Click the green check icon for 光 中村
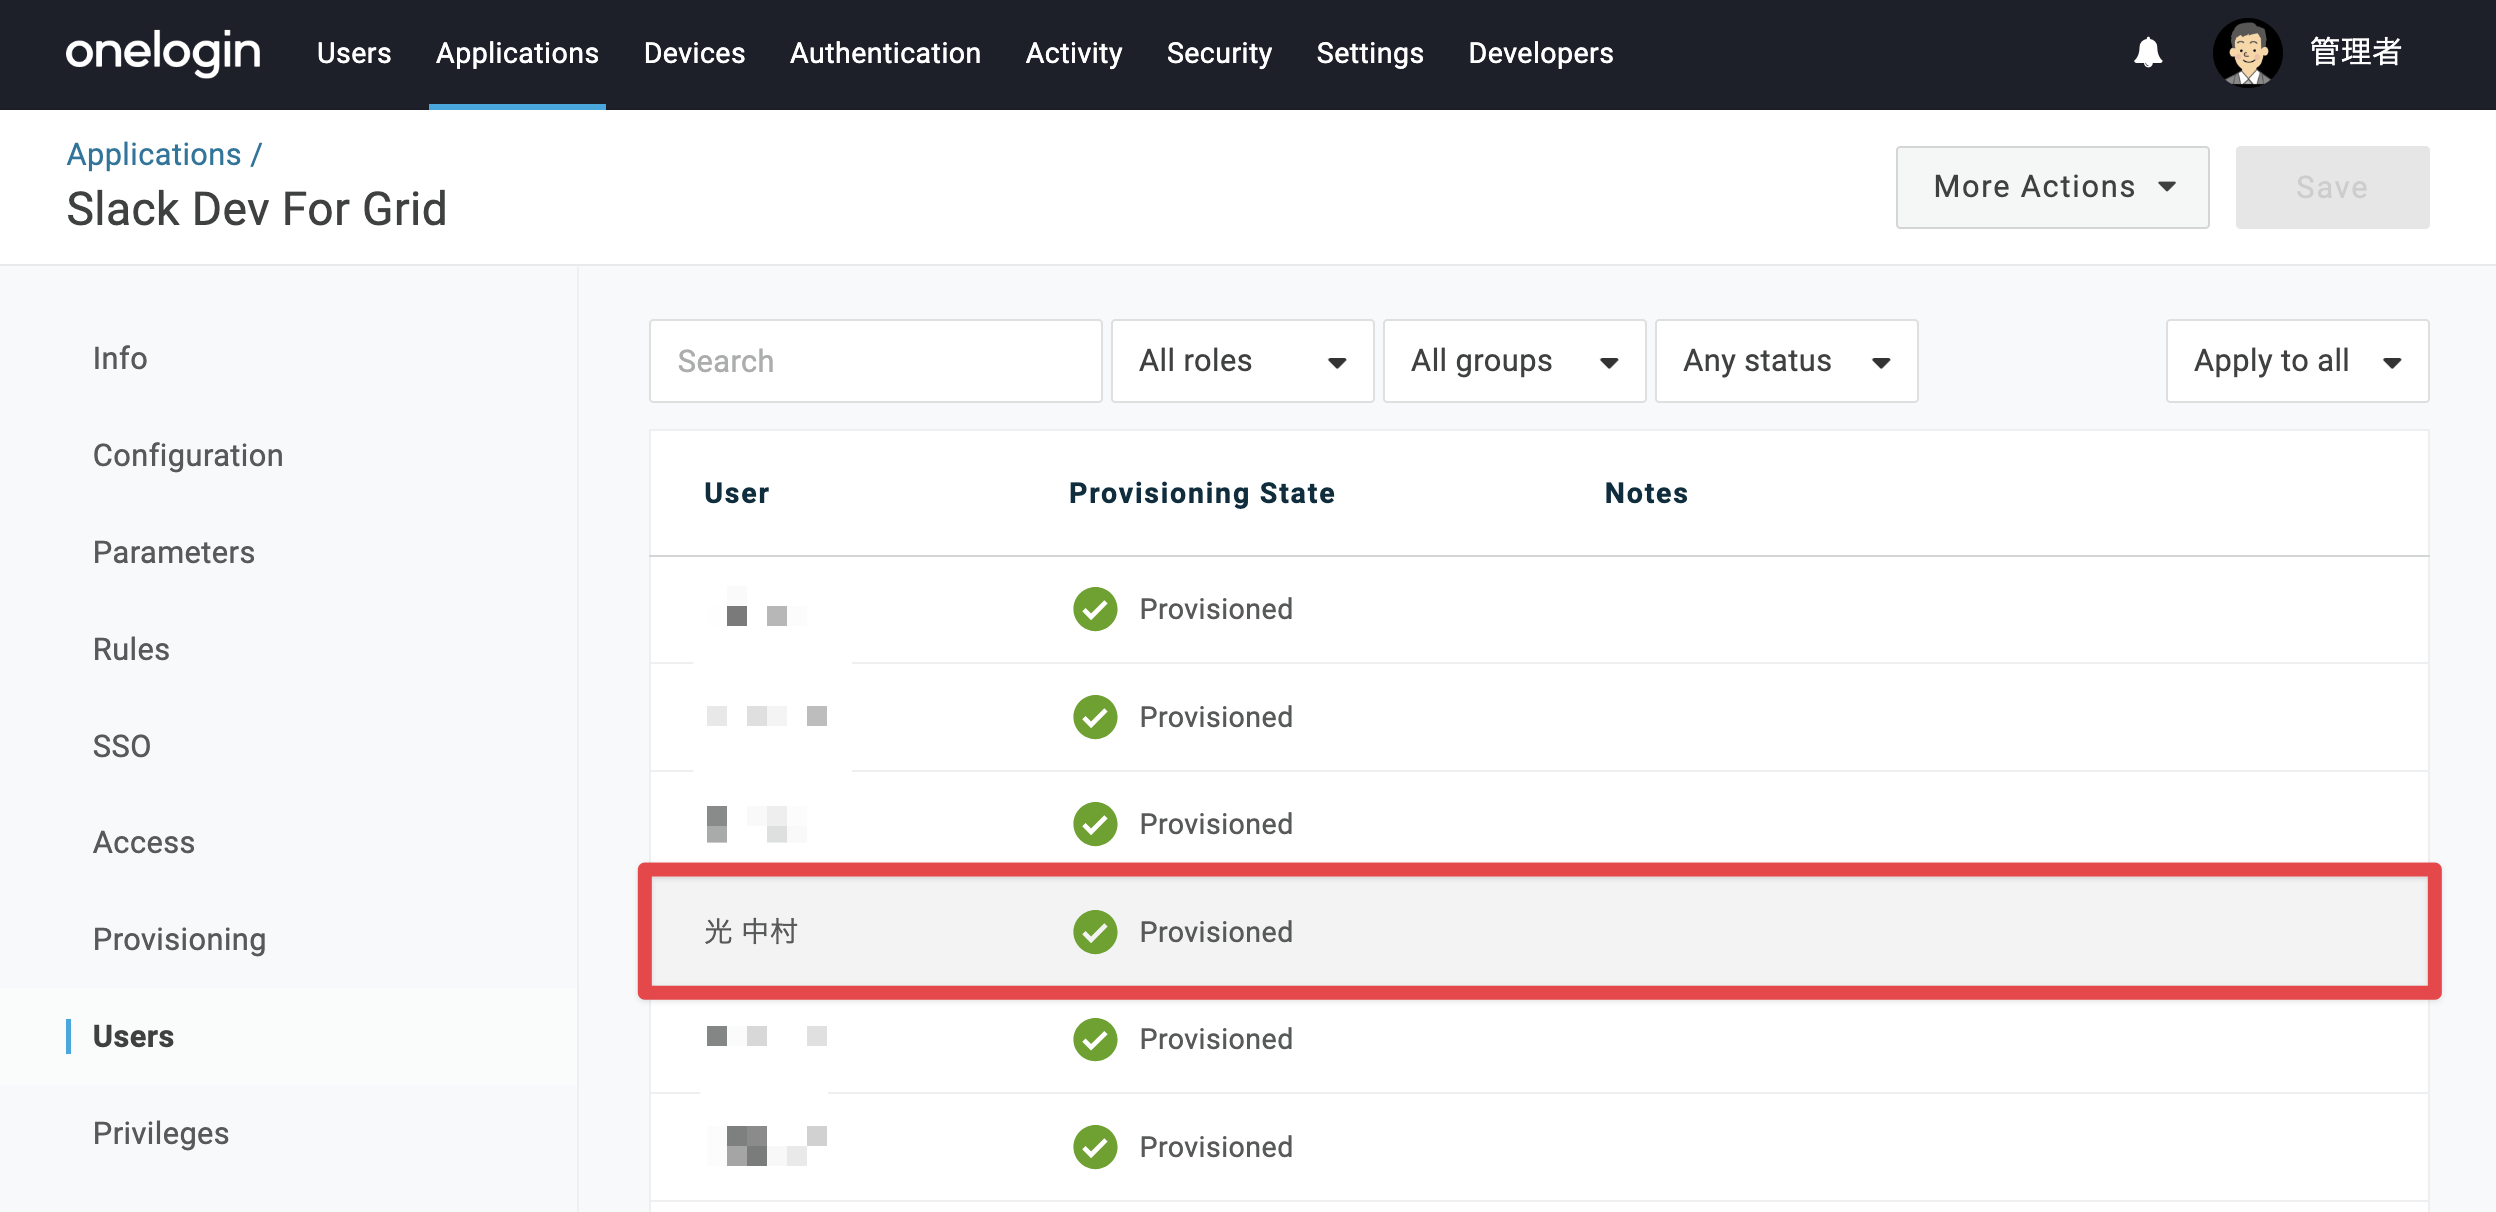 pos(1095,932)
